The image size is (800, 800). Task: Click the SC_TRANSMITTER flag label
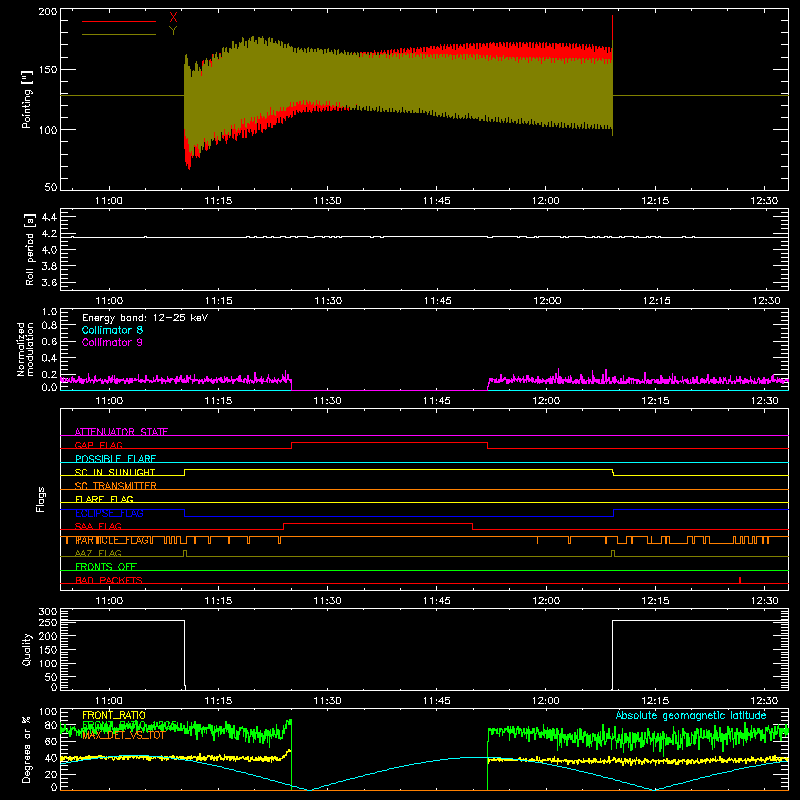click(115, 486)
